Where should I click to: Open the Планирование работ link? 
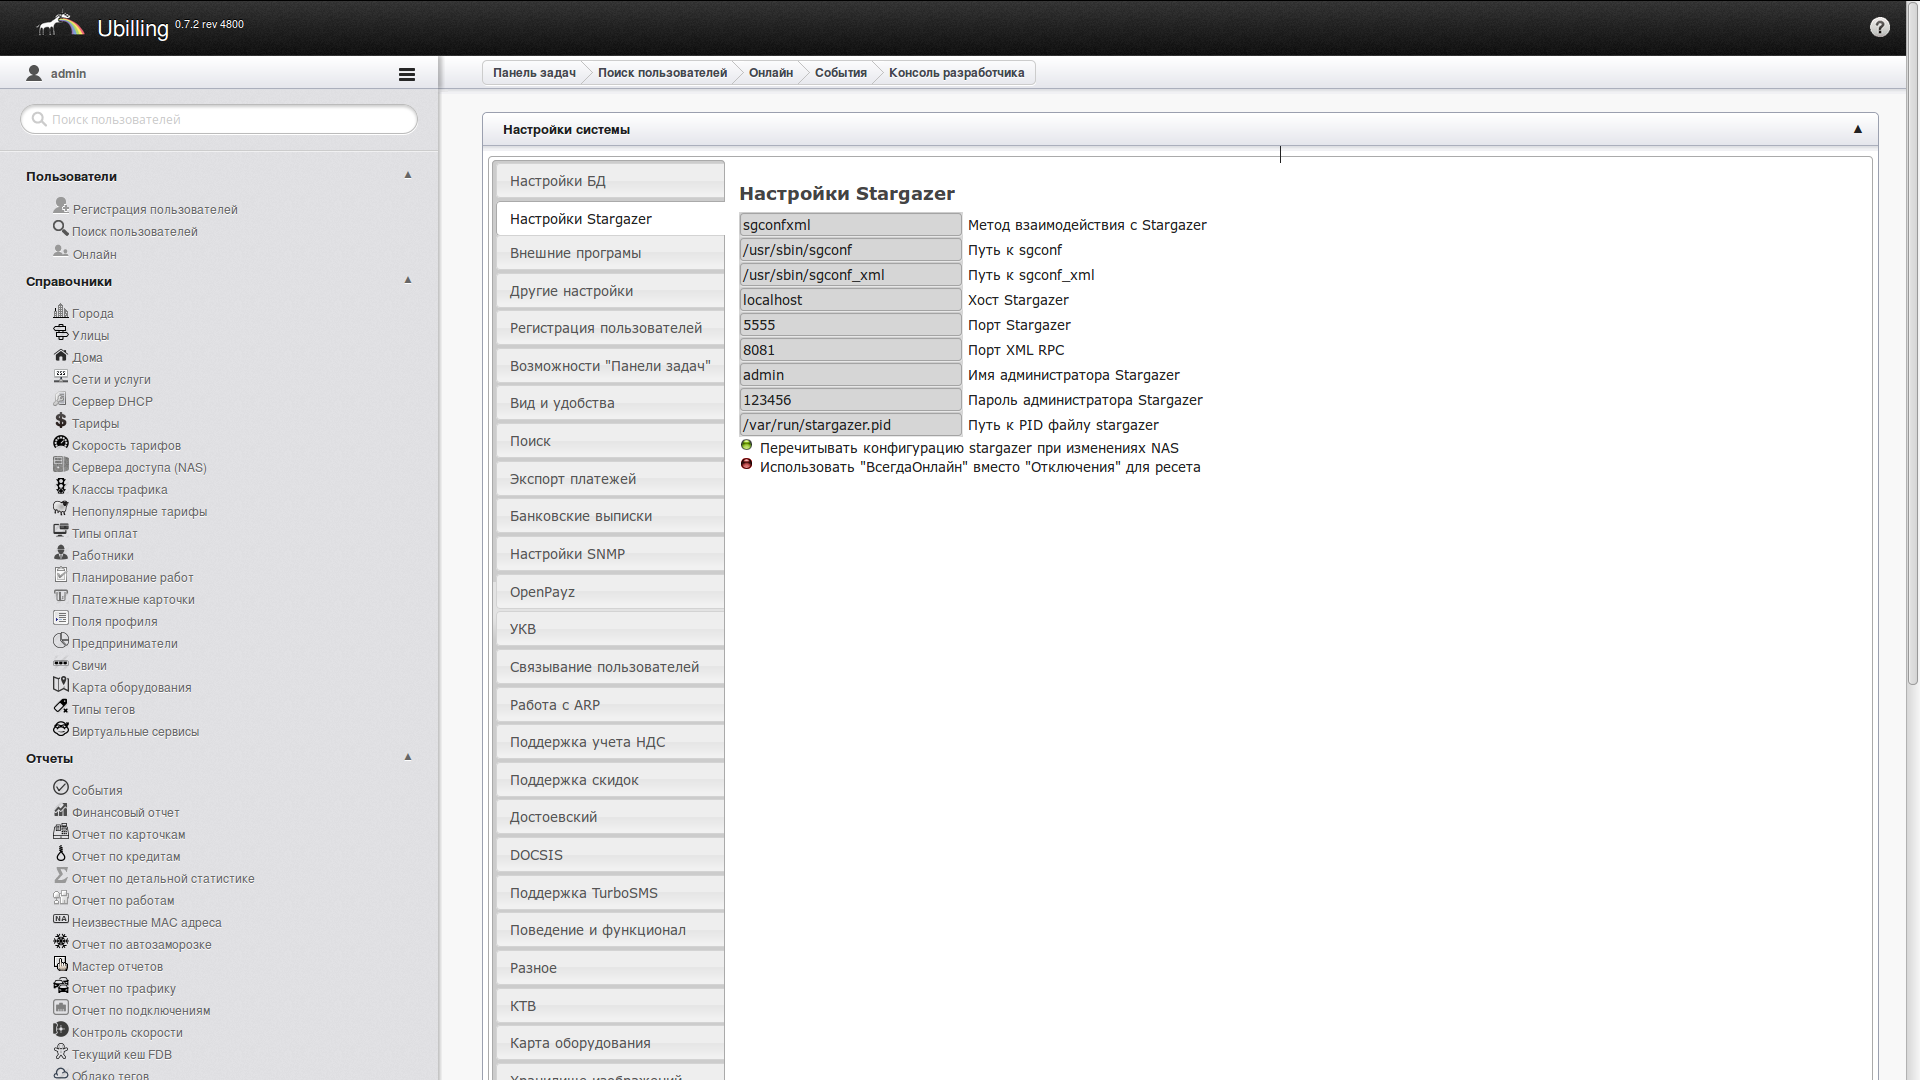(x=132, y=578)
